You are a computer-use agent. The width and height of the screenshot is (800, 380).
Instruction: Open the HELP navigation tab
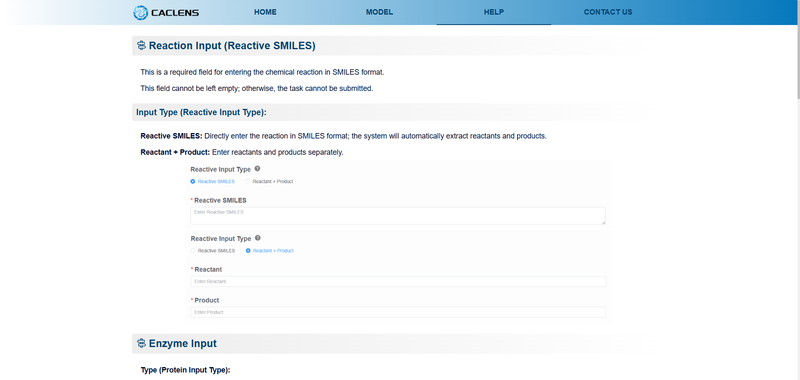point(494,12)
